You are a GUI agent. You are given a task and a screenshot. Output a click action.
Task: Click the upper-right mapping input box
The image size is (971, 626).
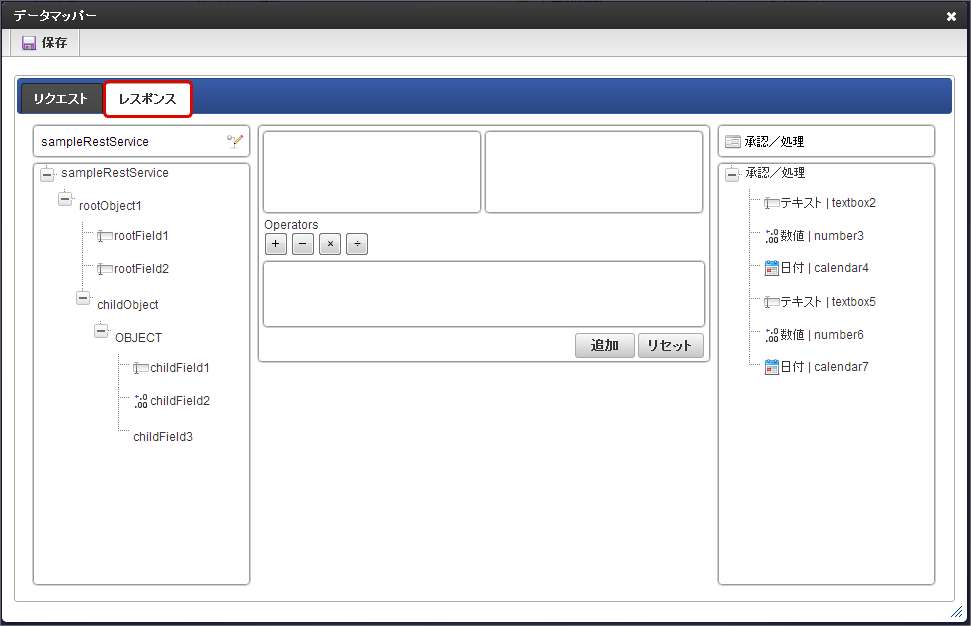pos(593,172)
